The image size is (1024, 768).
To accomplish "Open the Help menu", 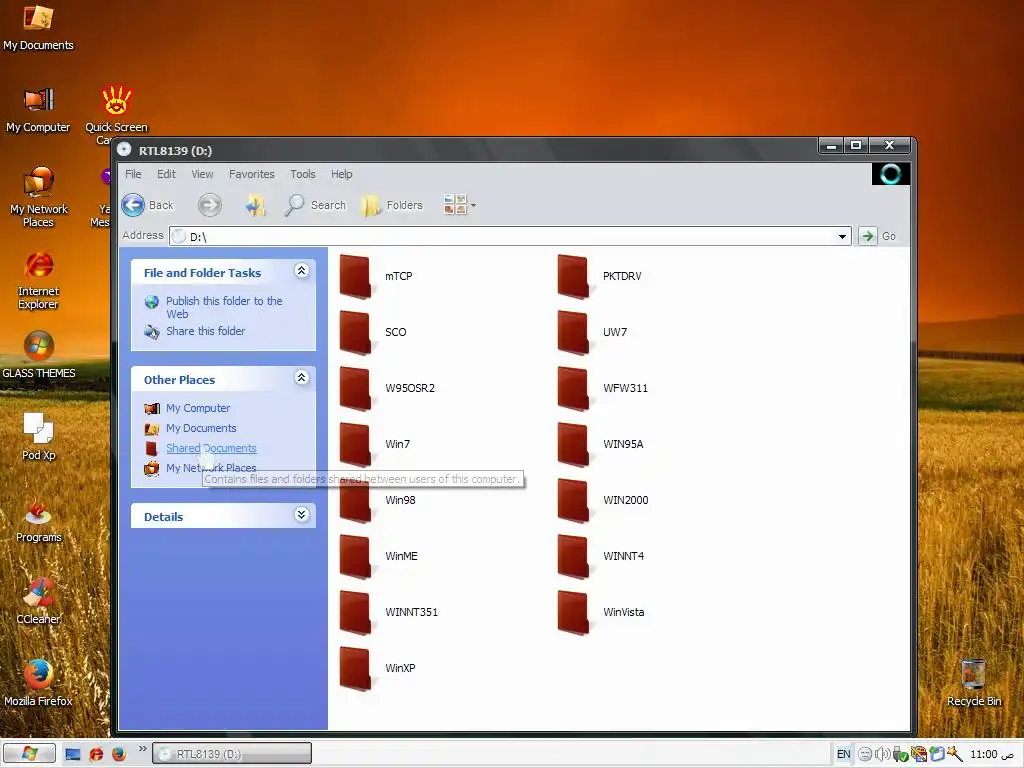I will (342, 174).
